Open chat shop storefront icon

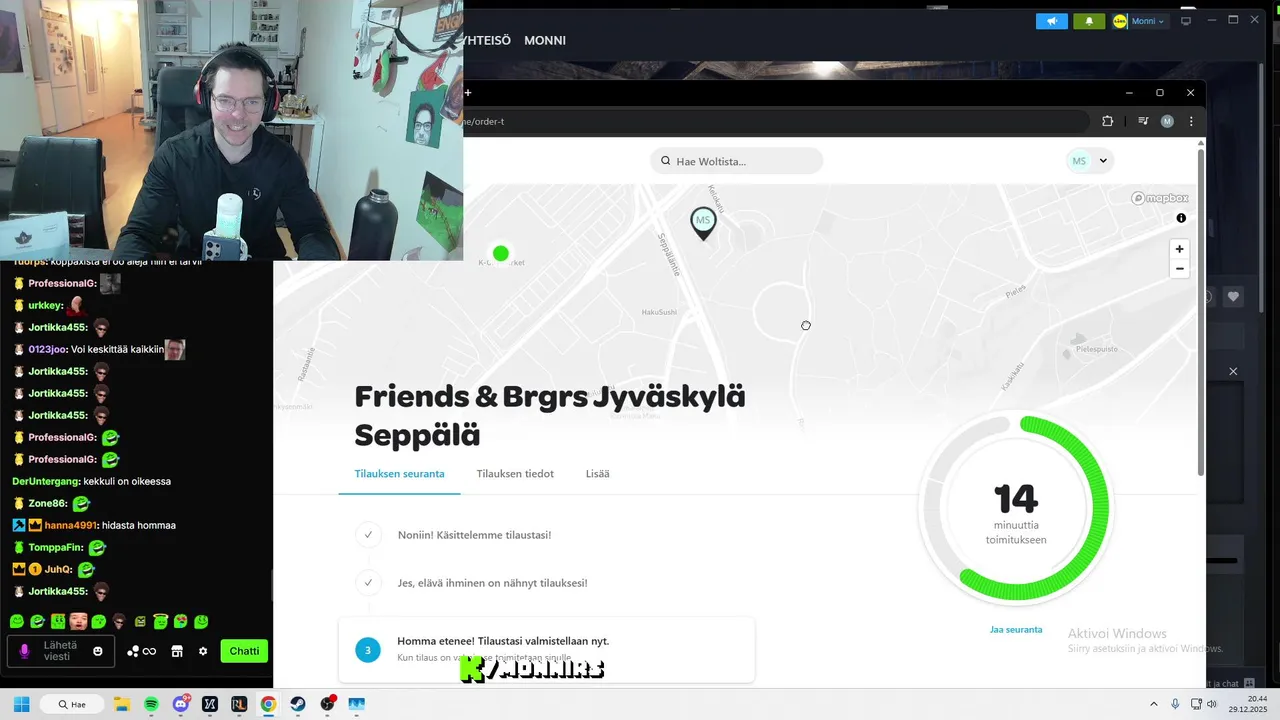(177, 651)
